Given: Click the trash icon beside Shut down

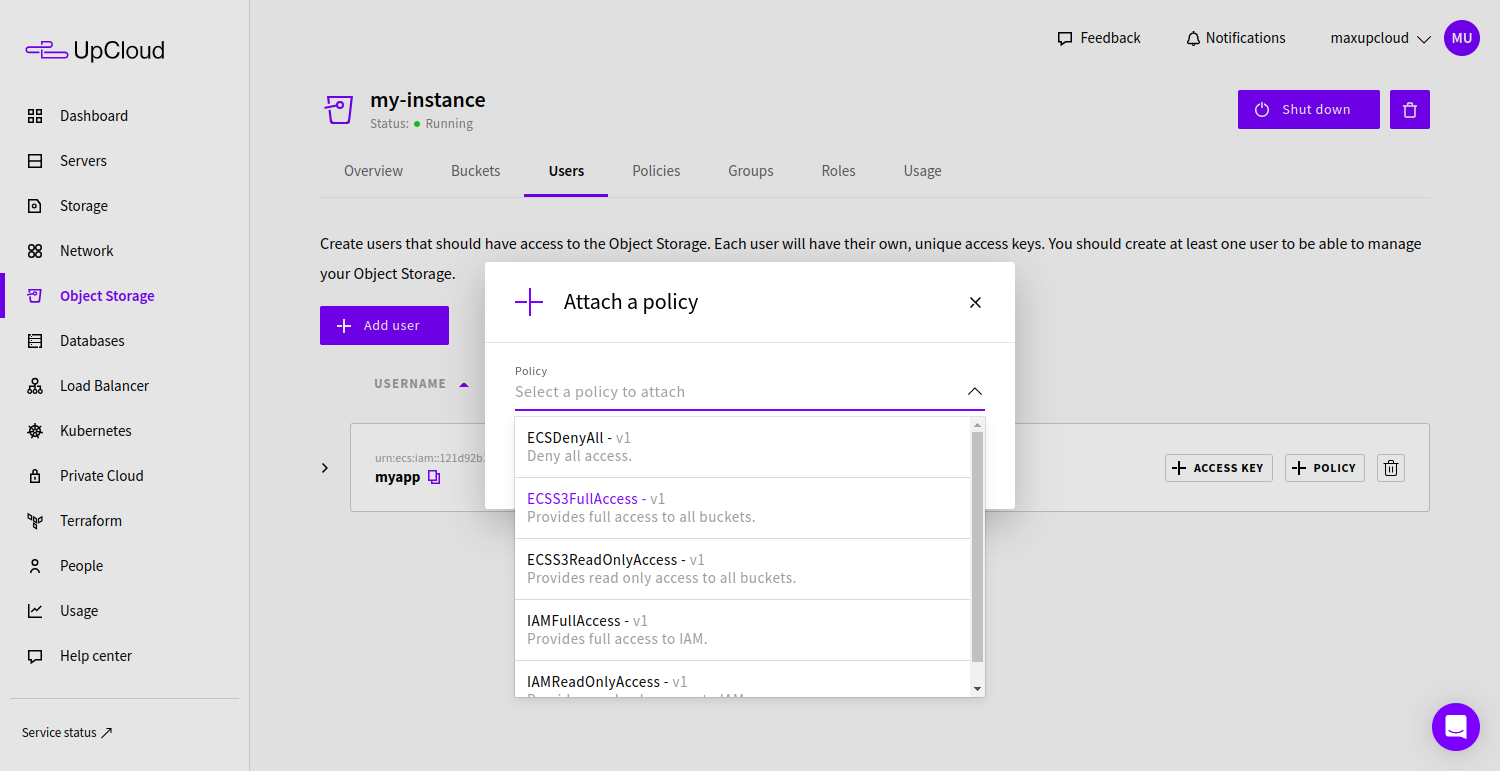Looking at the screenshot, I should [x=1410, y=110].
